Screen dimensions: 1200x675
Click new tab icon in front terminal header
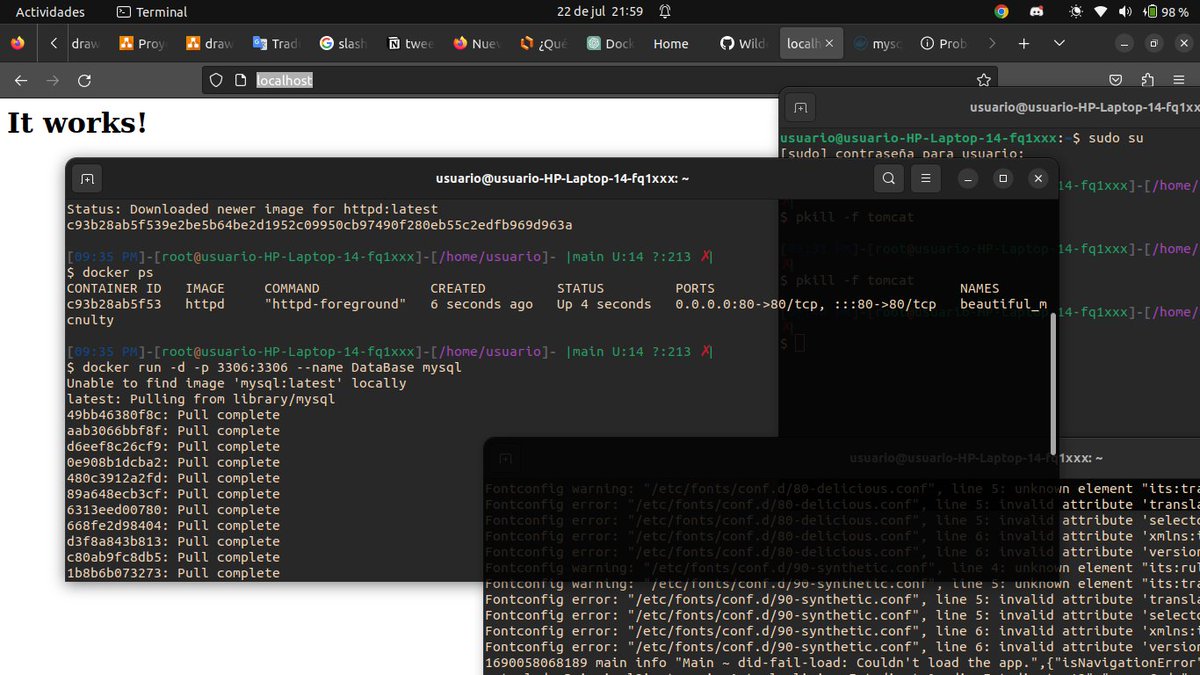87,179
